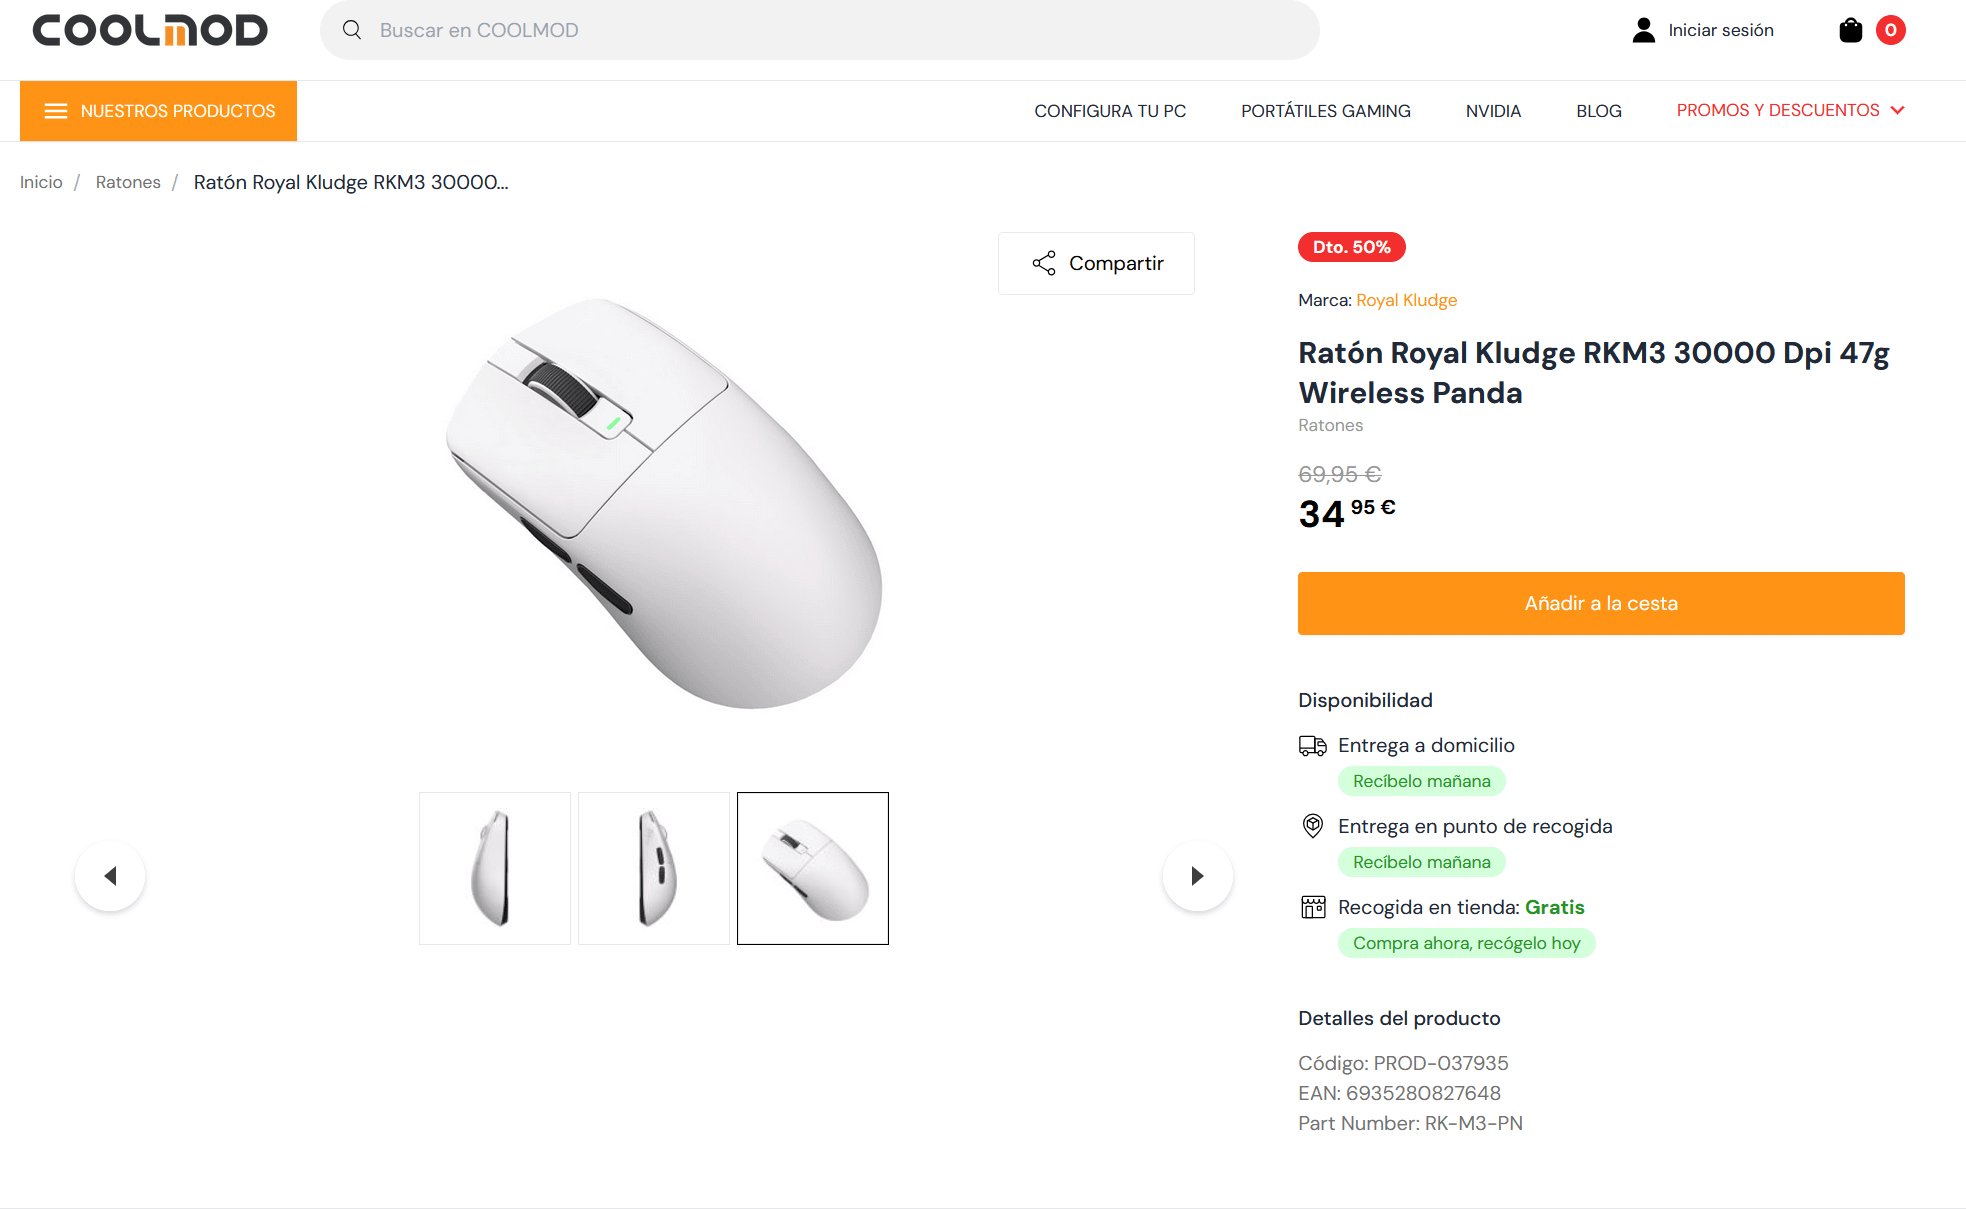The width and height of the screenshot is (1966, 1209).
Task: Open the Royal Kludge brand link
Action: click(1405, 300)
